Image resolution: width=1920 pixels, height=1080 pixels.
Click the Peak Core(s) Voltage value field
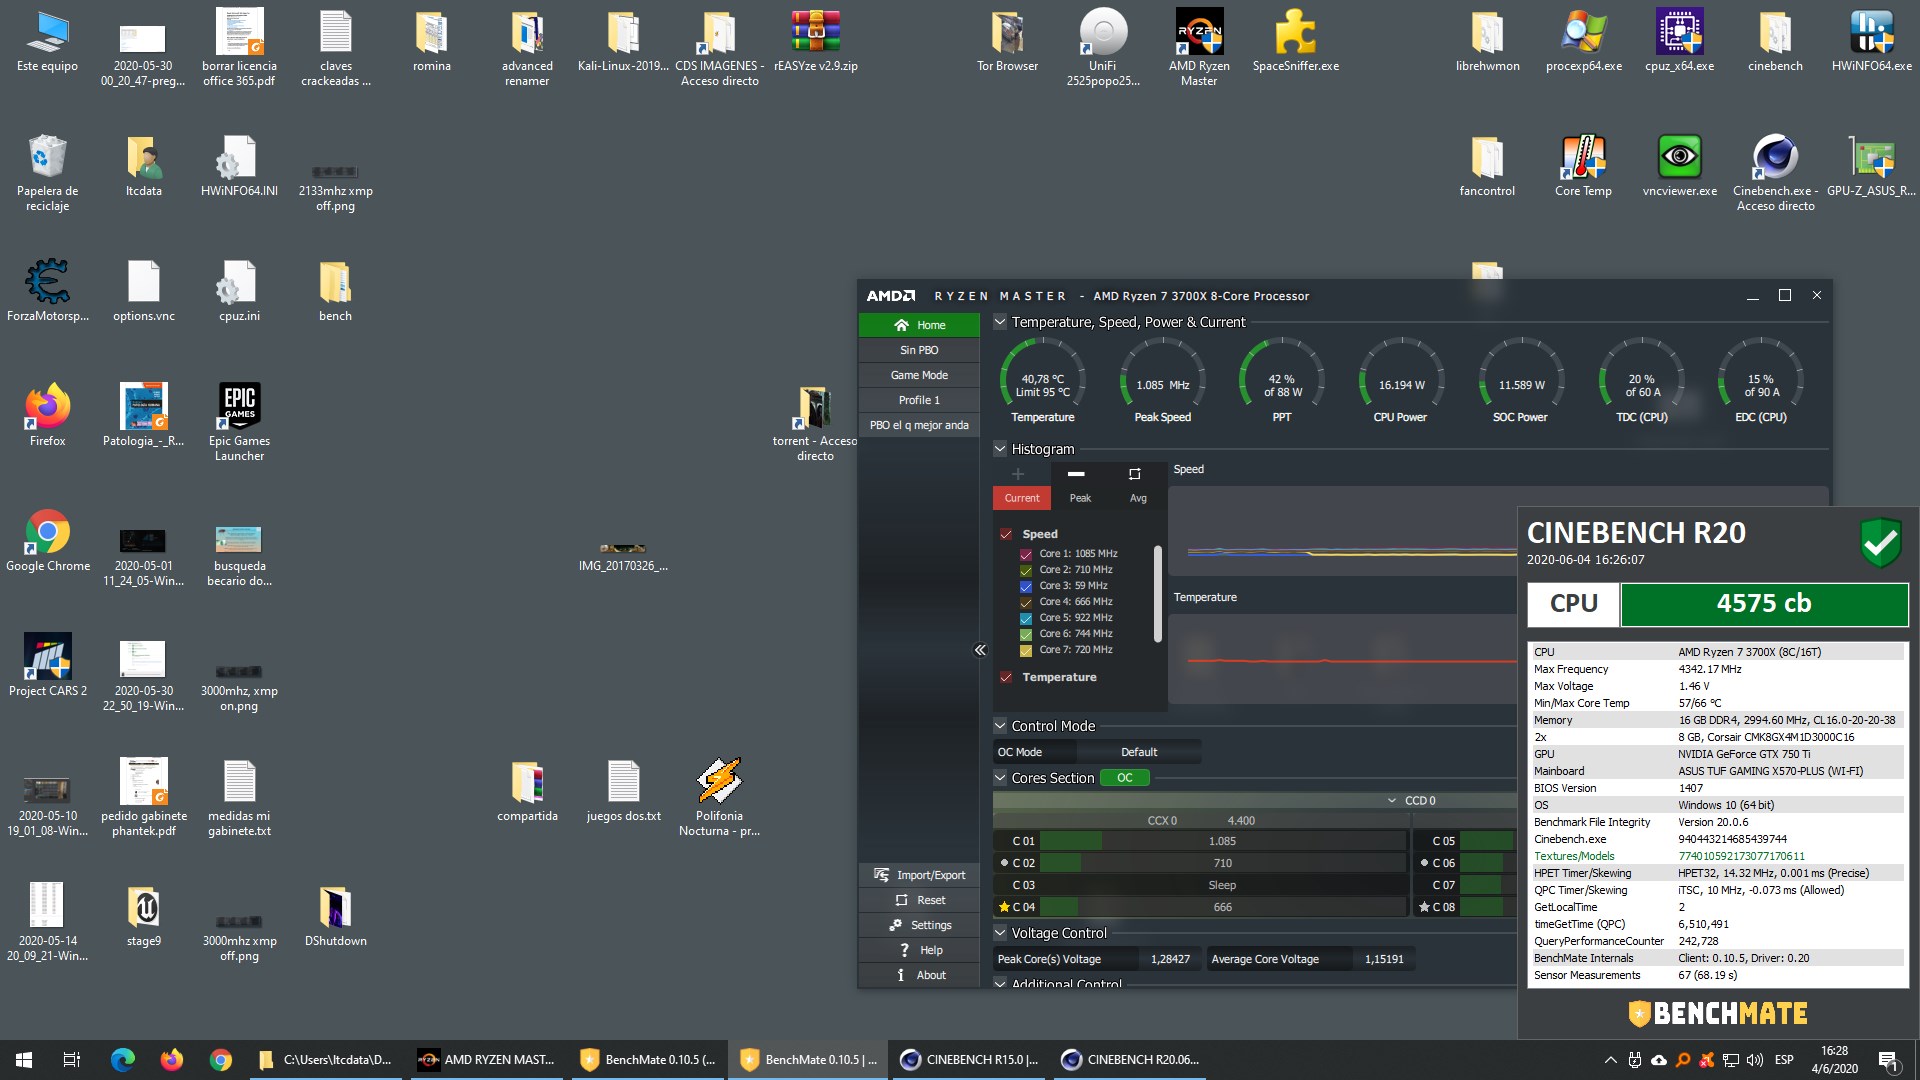tap(1170, 959)
